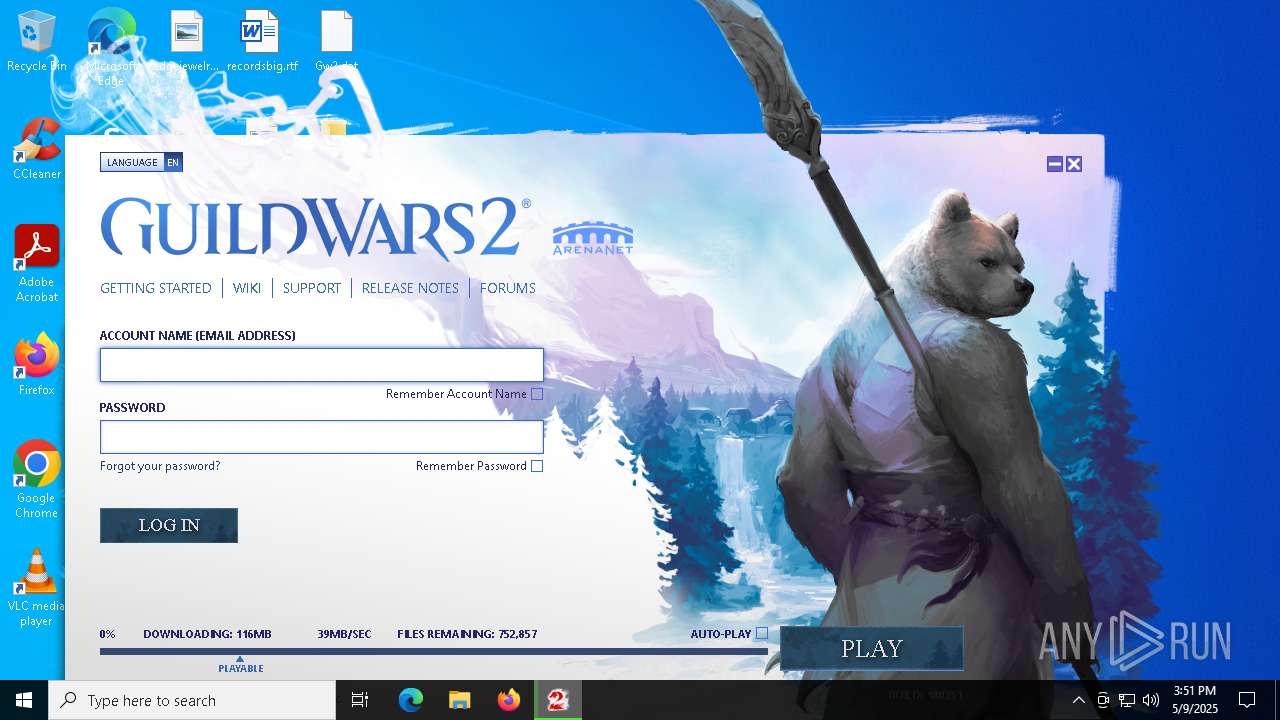Image resolution: width=1280 pixels, height=720 pixels.
Task: Click the Log In button
Action: click(x=169, y=525)
